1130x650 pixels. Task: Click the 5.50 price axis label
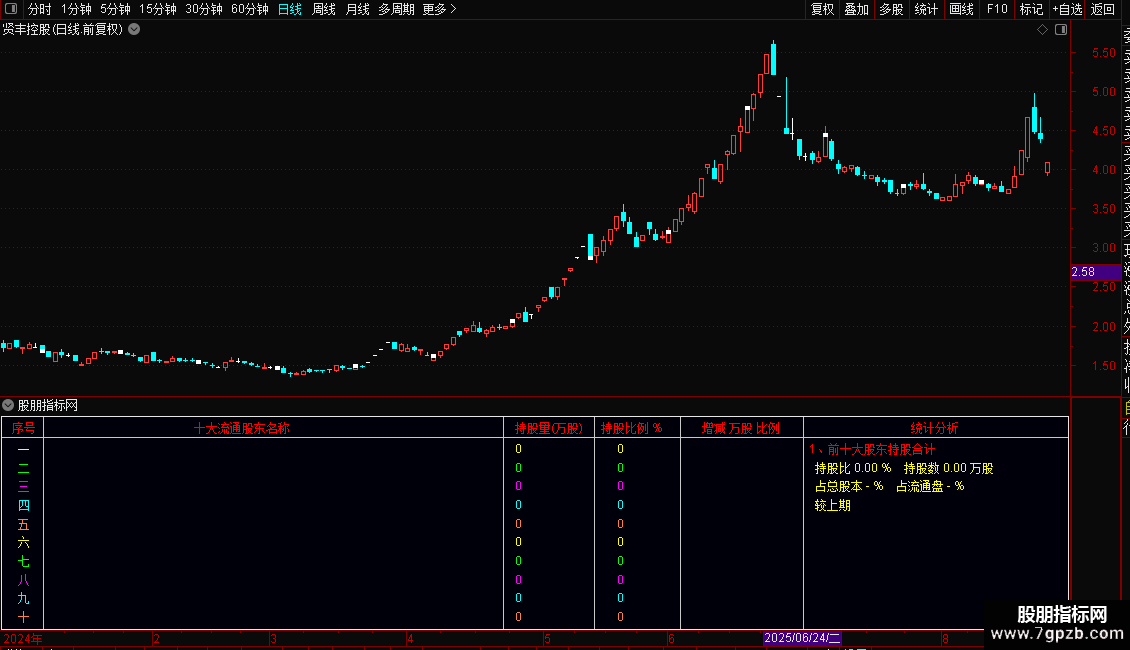[x=1103, y=53]
